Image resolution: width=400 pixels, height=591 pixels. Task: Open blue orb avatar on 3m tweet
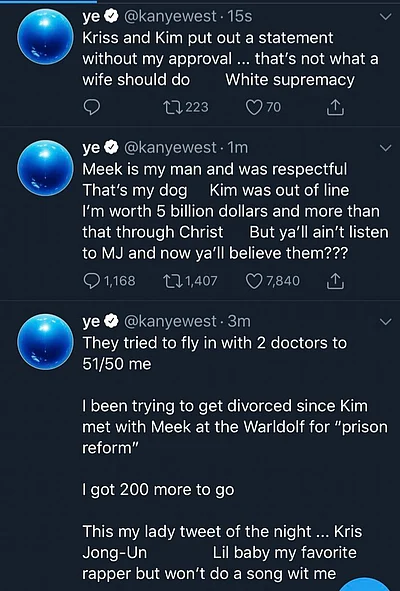(x=45, y=342)
